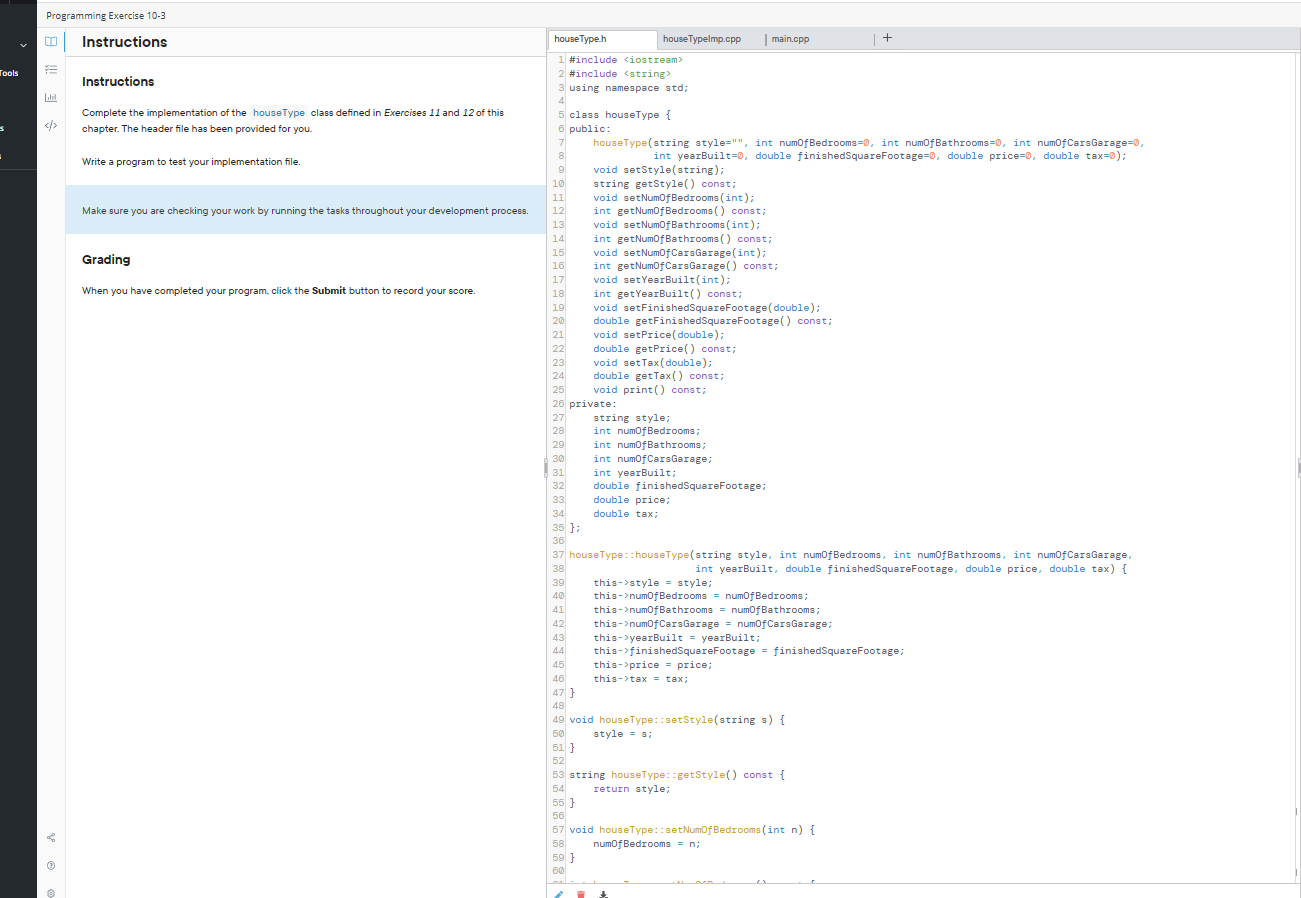The image size is (1301, 898).
Task: Open the main.cpp tab
Action: pyautogui.click(x=790, y=39)
